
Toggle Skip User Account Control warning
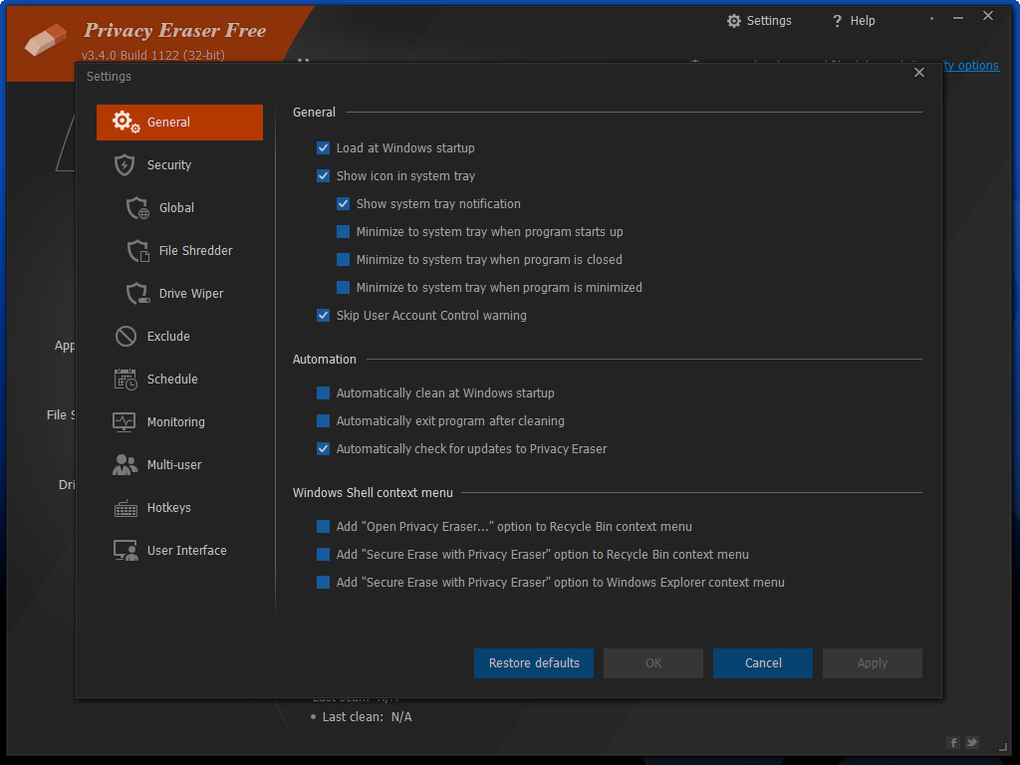(323, 315)
